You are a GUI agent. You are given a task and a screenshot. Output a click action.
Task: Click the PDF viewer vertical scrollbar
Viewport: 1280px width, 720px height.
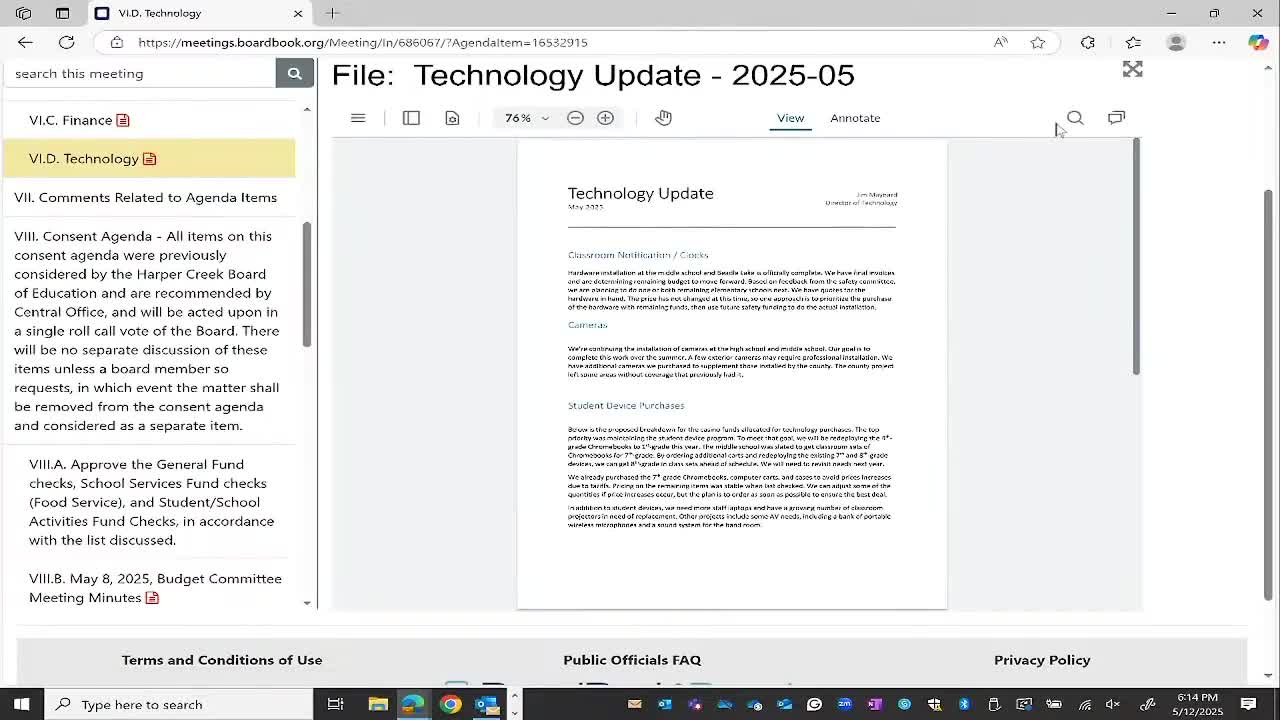(1136, 257)
